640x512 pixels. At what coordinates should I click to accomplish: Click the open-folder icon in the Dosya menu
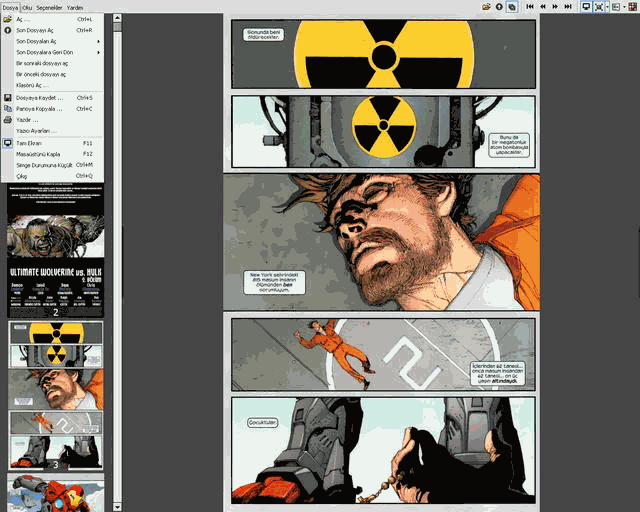[7, 19]
